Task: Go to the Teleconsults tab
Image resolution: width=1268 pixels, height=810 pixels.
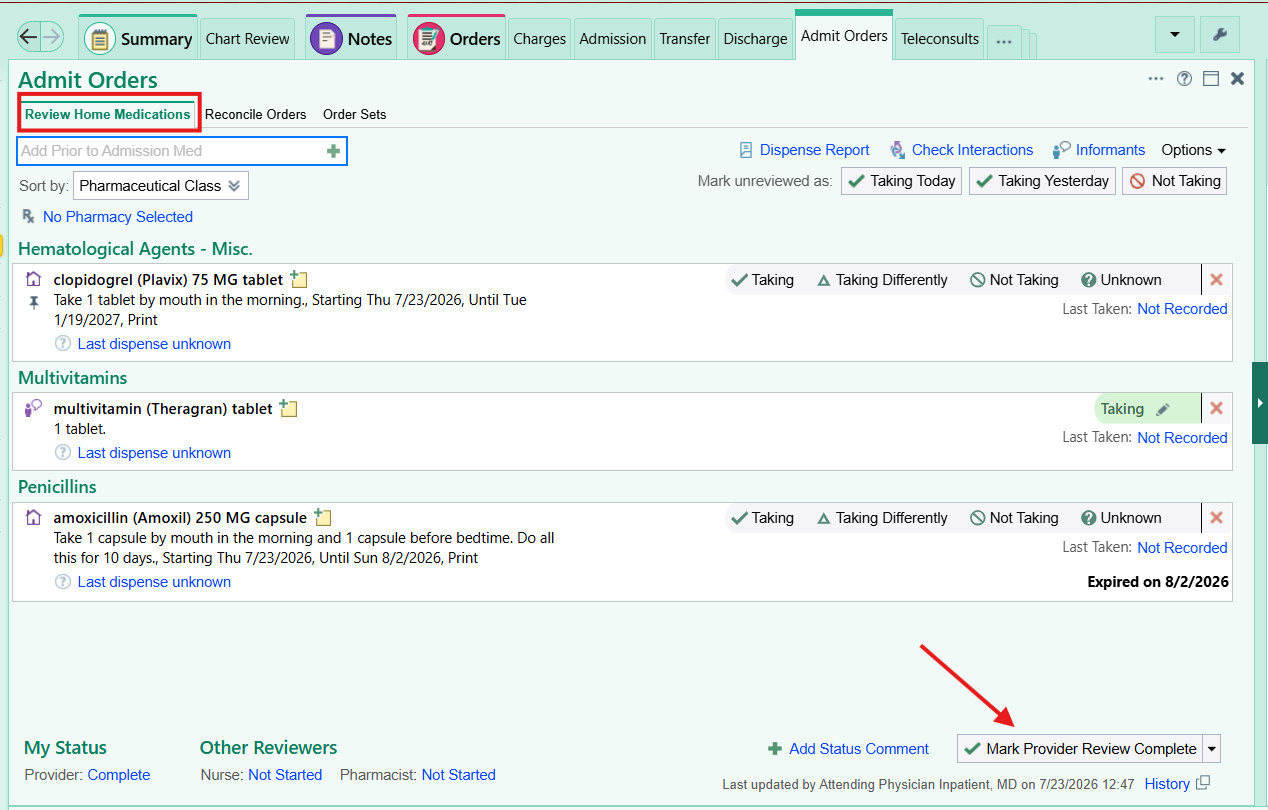Action: point(940,39)
